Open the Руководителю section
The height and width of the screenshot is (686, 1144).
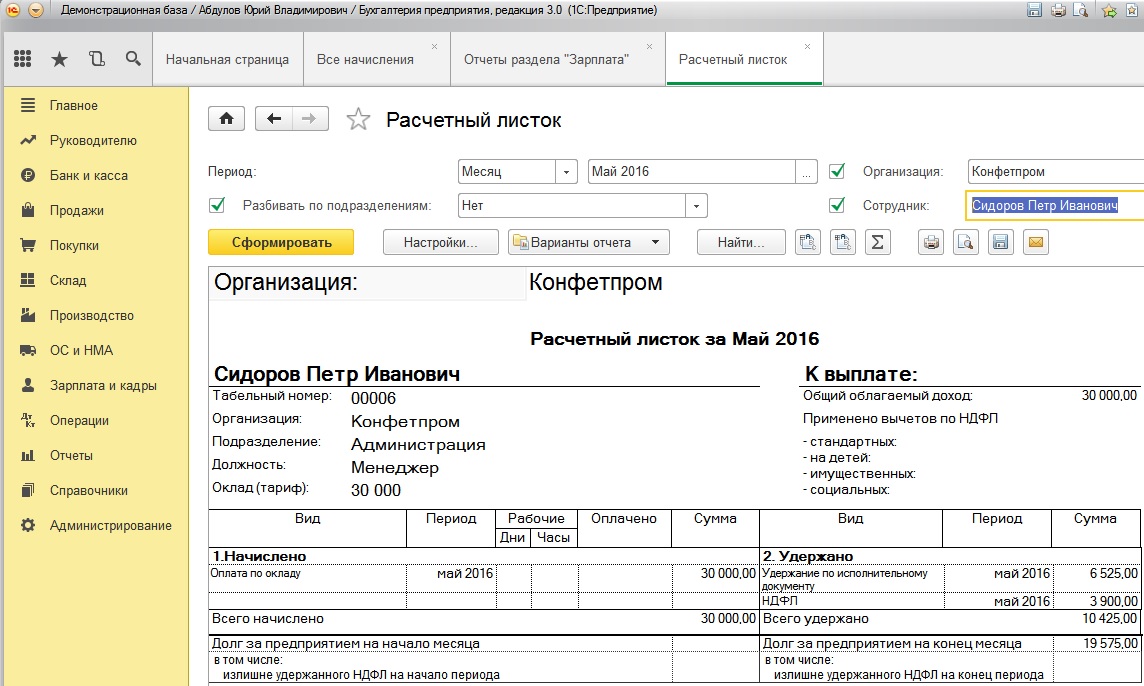click(95, 141)
